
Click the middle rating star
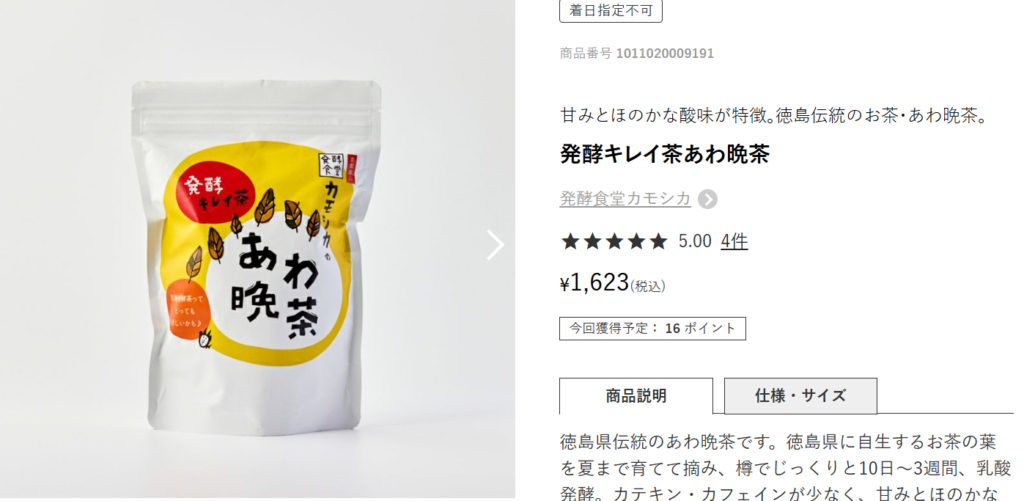pyautogui.click(x=615, y=242)
